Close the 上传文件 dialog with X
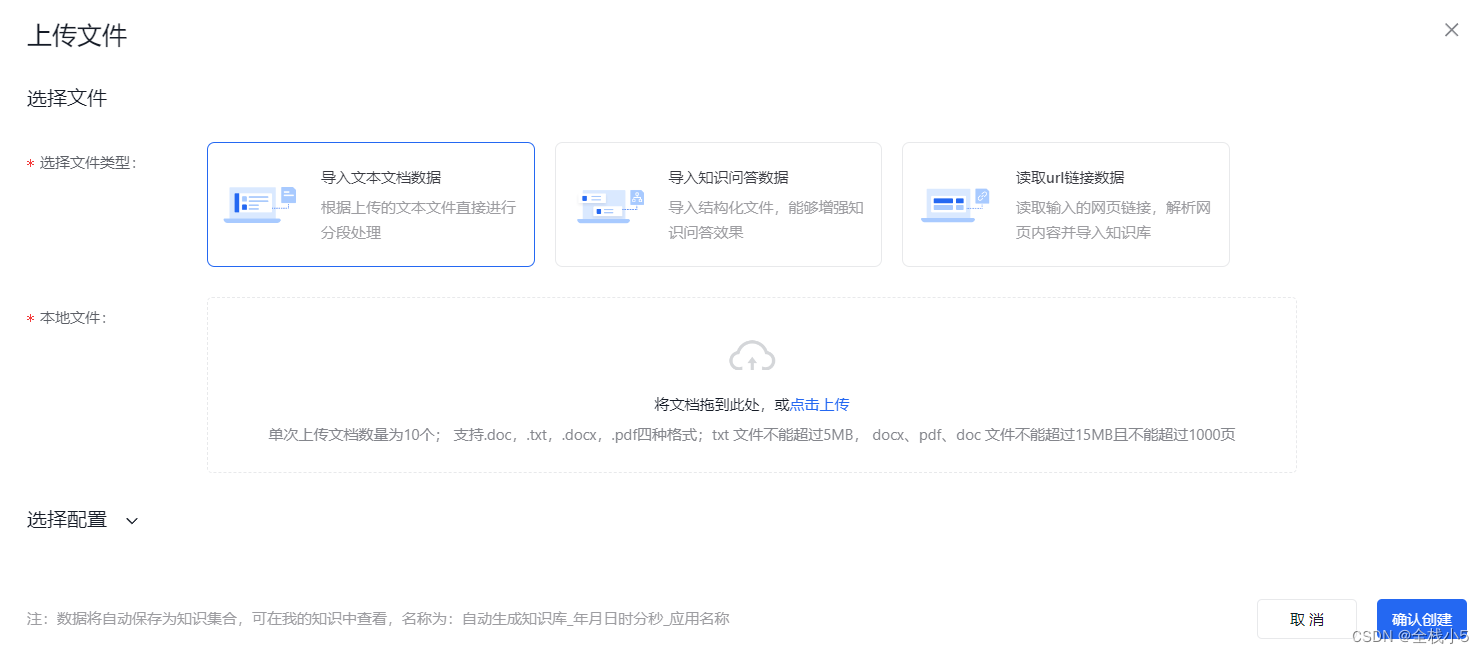Screen dimensions: 1484x654 (1451, 30)
